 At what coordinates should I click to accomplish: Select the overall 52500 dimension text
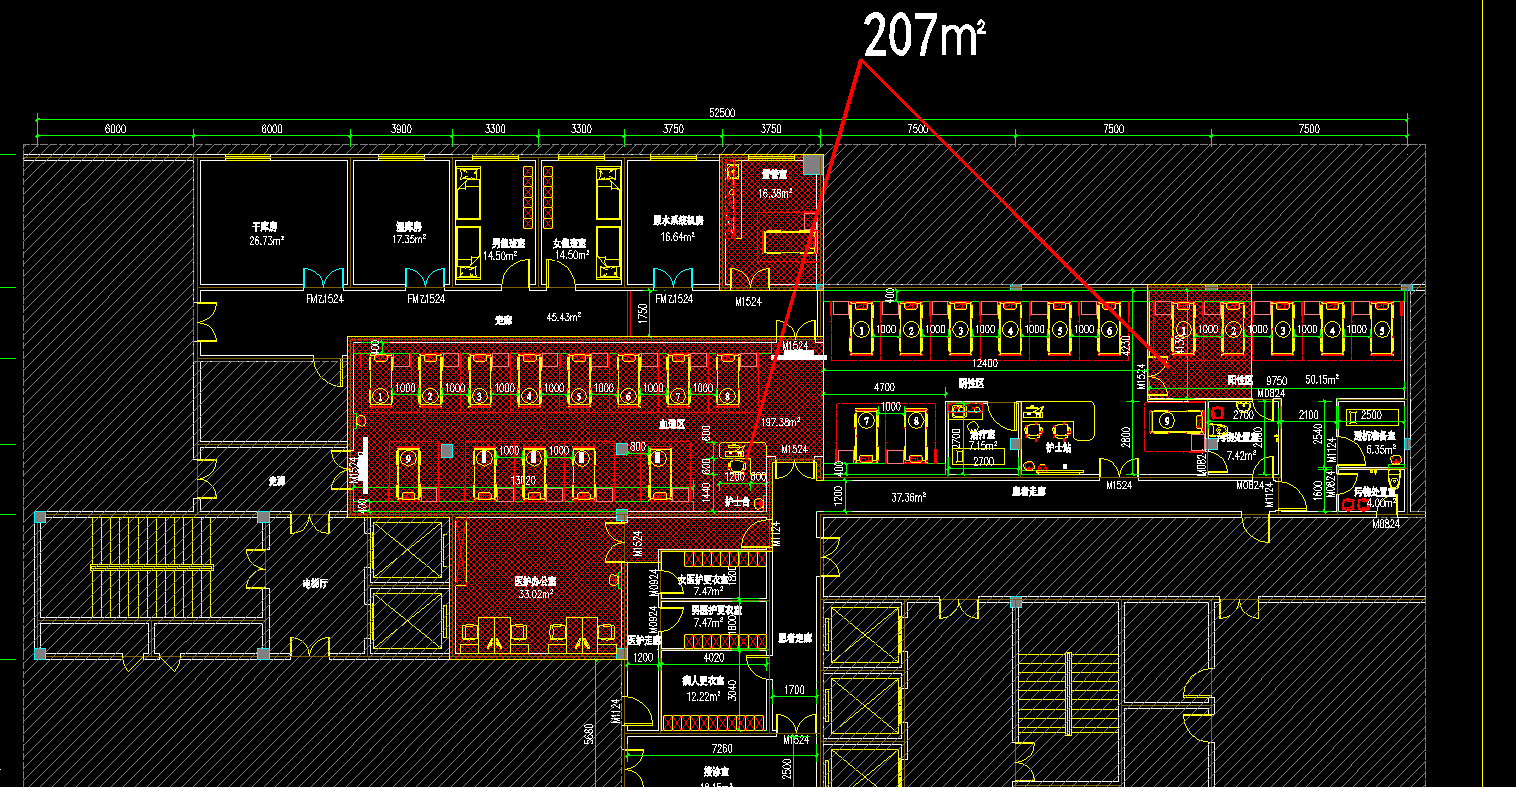(722, 114)
